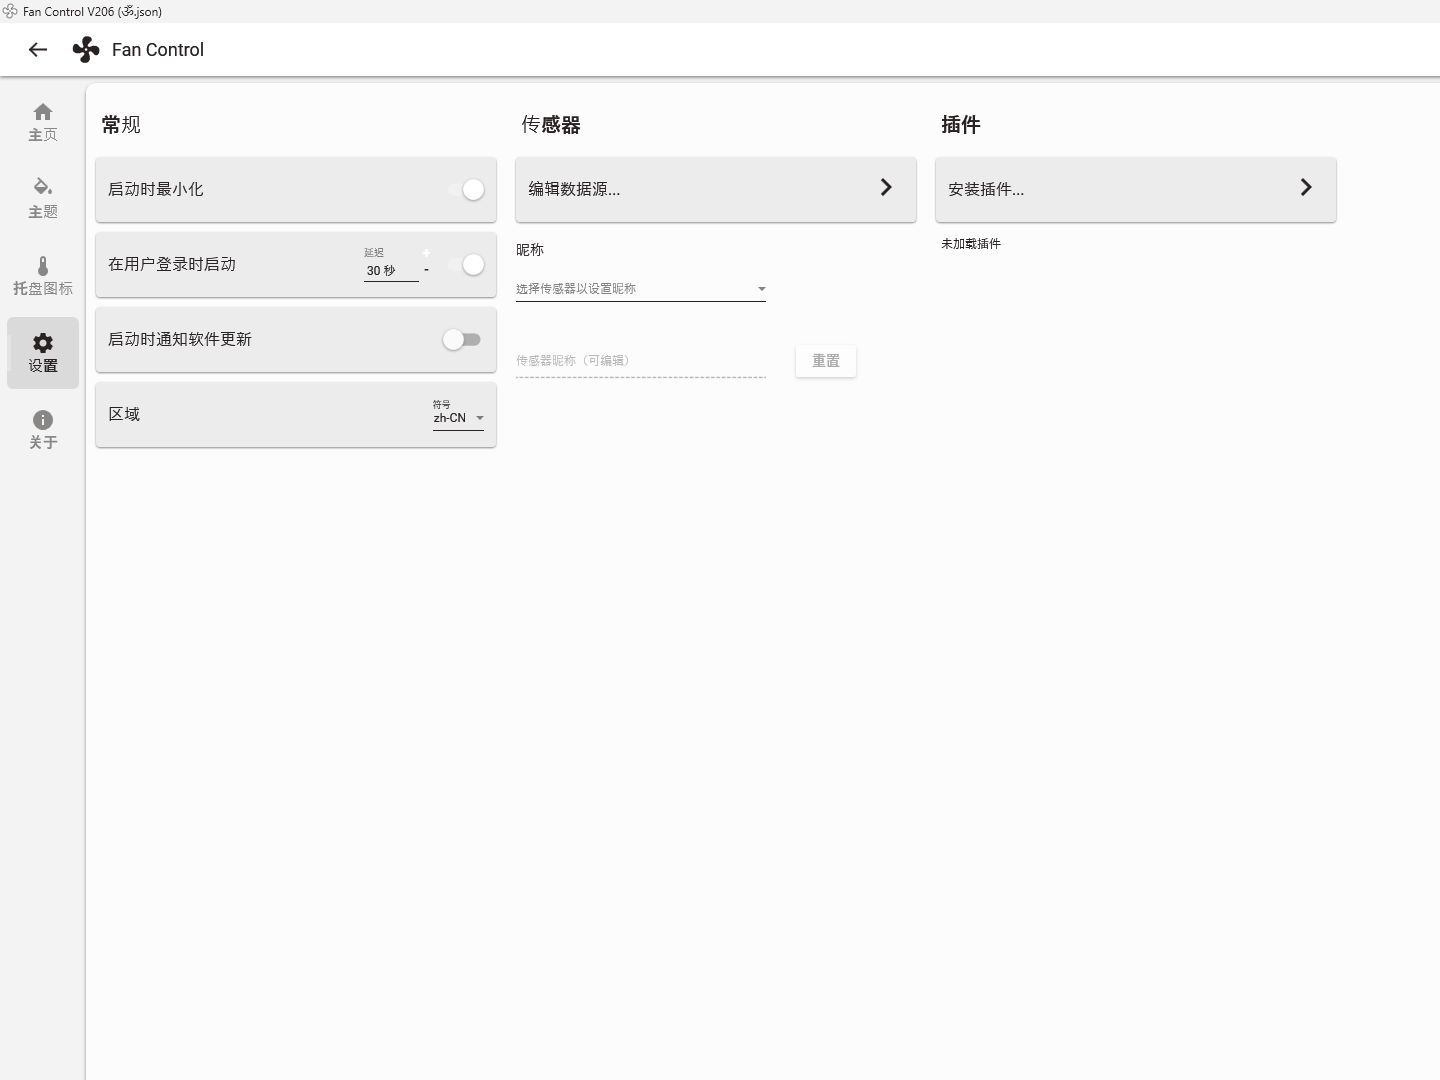Open the 托盘图标 tray icon section
The width and height of the screenshot is (1440, 1080).
coord(43,276)
